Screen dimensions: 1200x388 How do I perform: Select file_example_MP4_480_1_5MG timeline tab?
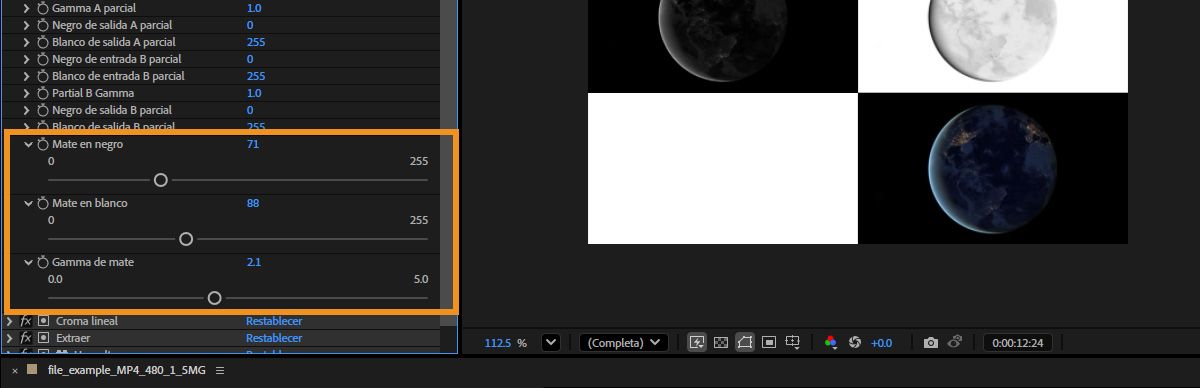click(x=126, y=370)
